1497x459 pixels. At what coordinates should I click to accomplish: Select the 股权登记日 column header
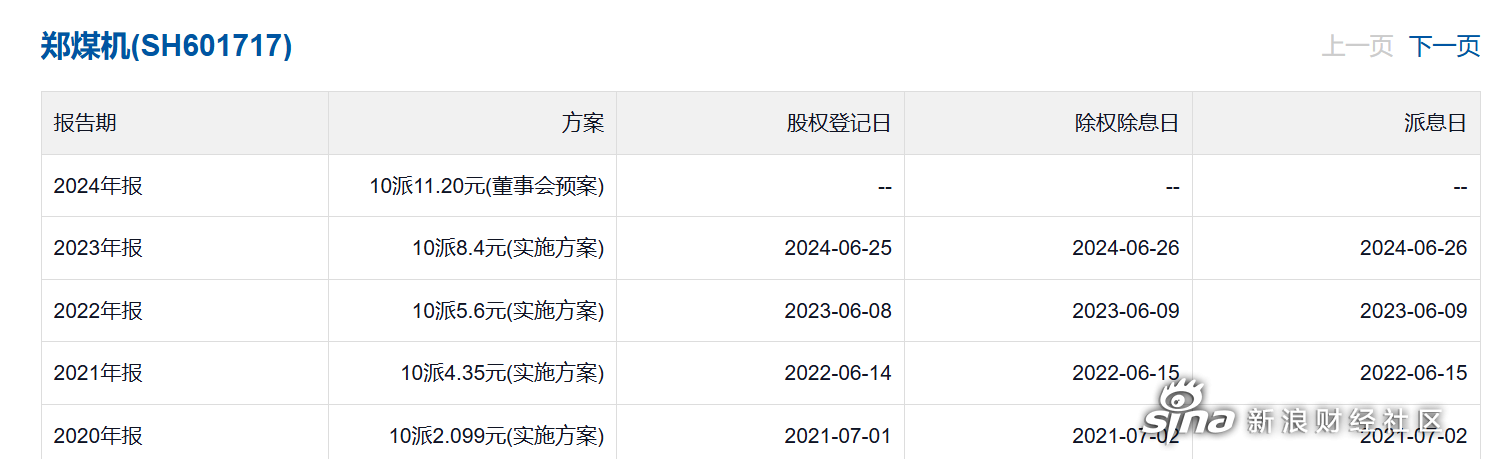pos(839,123)
